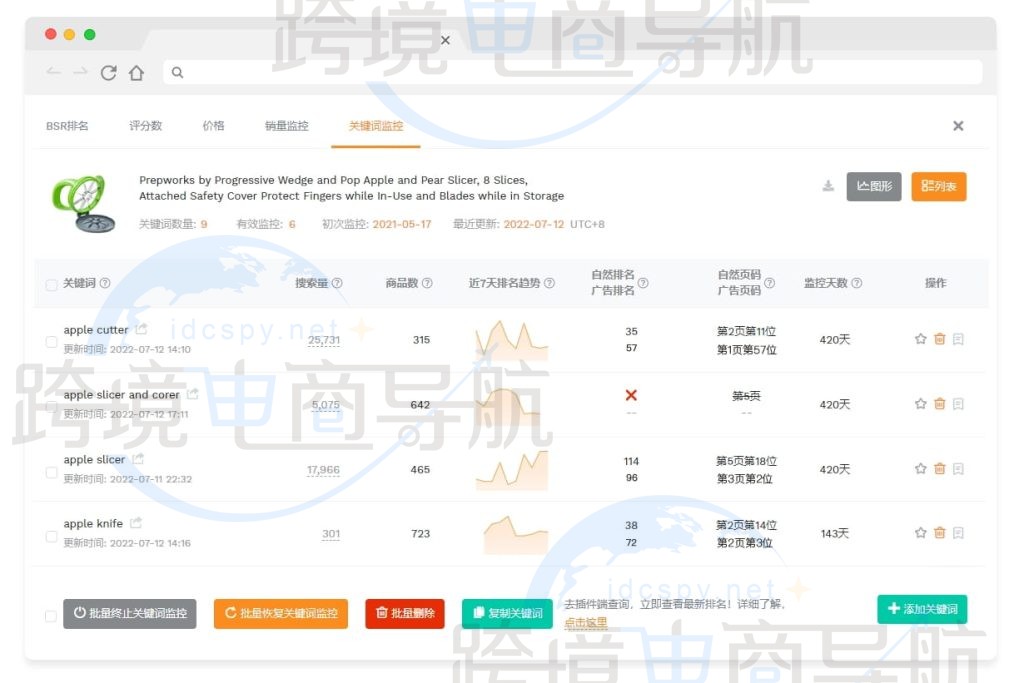
Task: Click the browser reload icon
Action: [x=108, y=72]
